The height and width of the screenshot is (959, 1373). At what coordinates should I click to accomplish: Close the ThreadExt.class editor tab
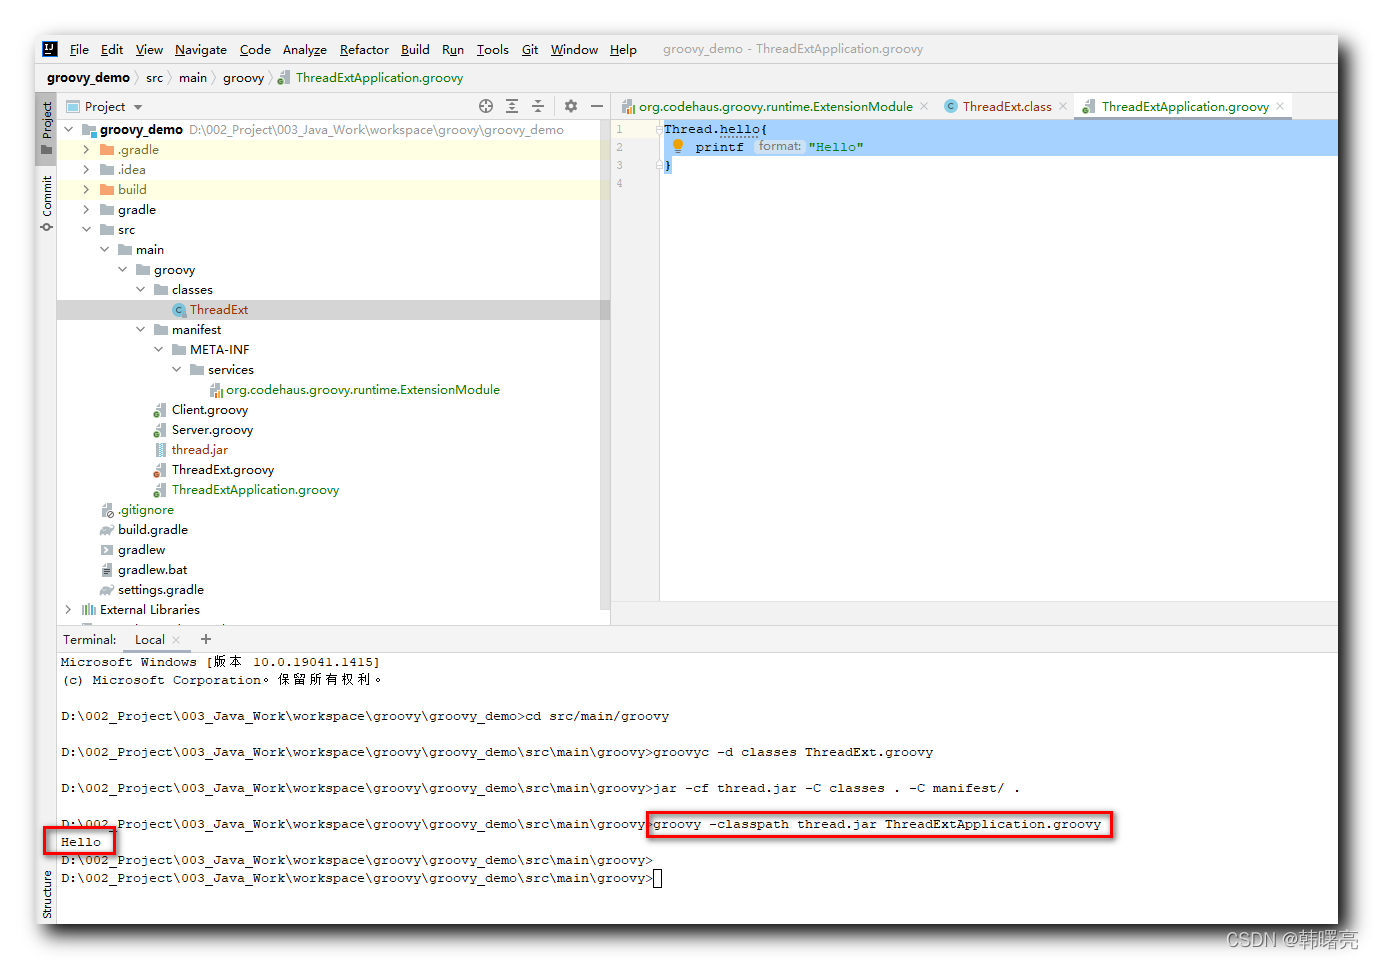[x=1063, y=106]
